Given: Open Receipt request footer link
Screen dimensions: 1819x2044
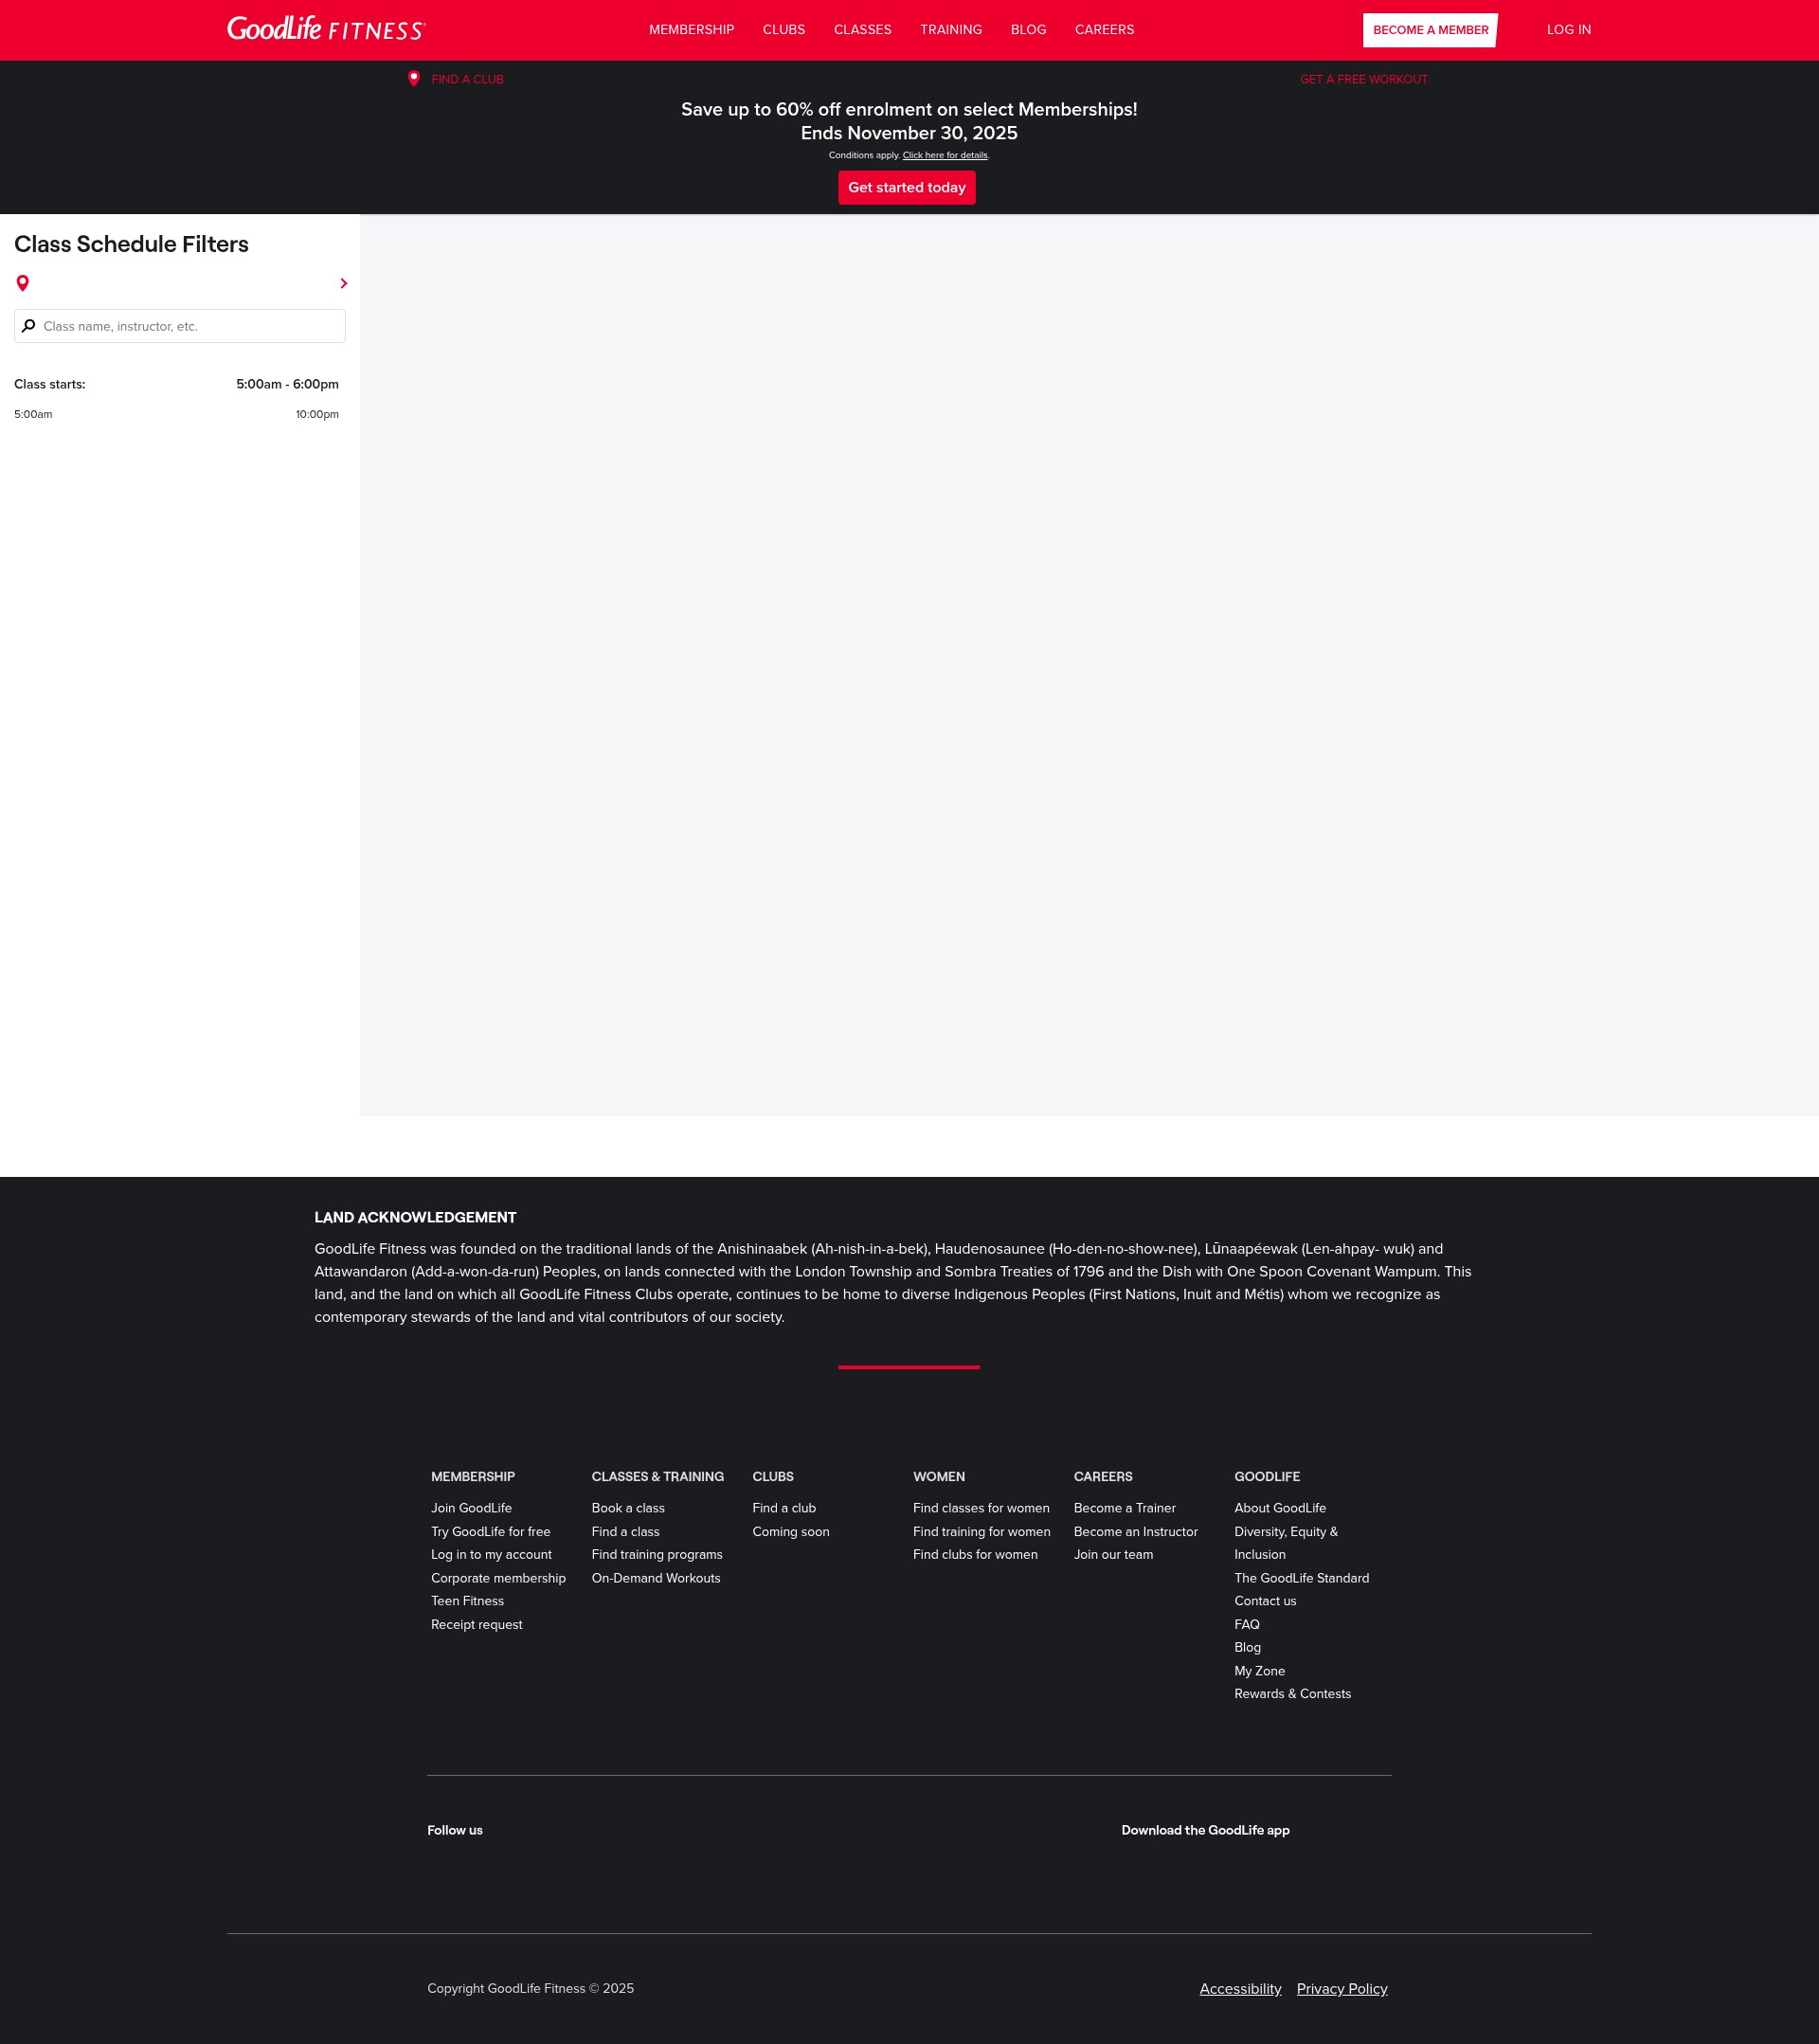Looking at the screenshot, I should (x=476, y=1624).
